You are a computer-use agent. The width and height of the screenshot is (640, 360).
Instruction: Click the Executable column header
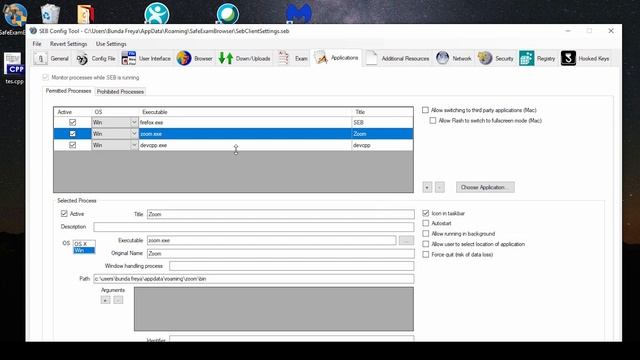(x=245, y=111)
